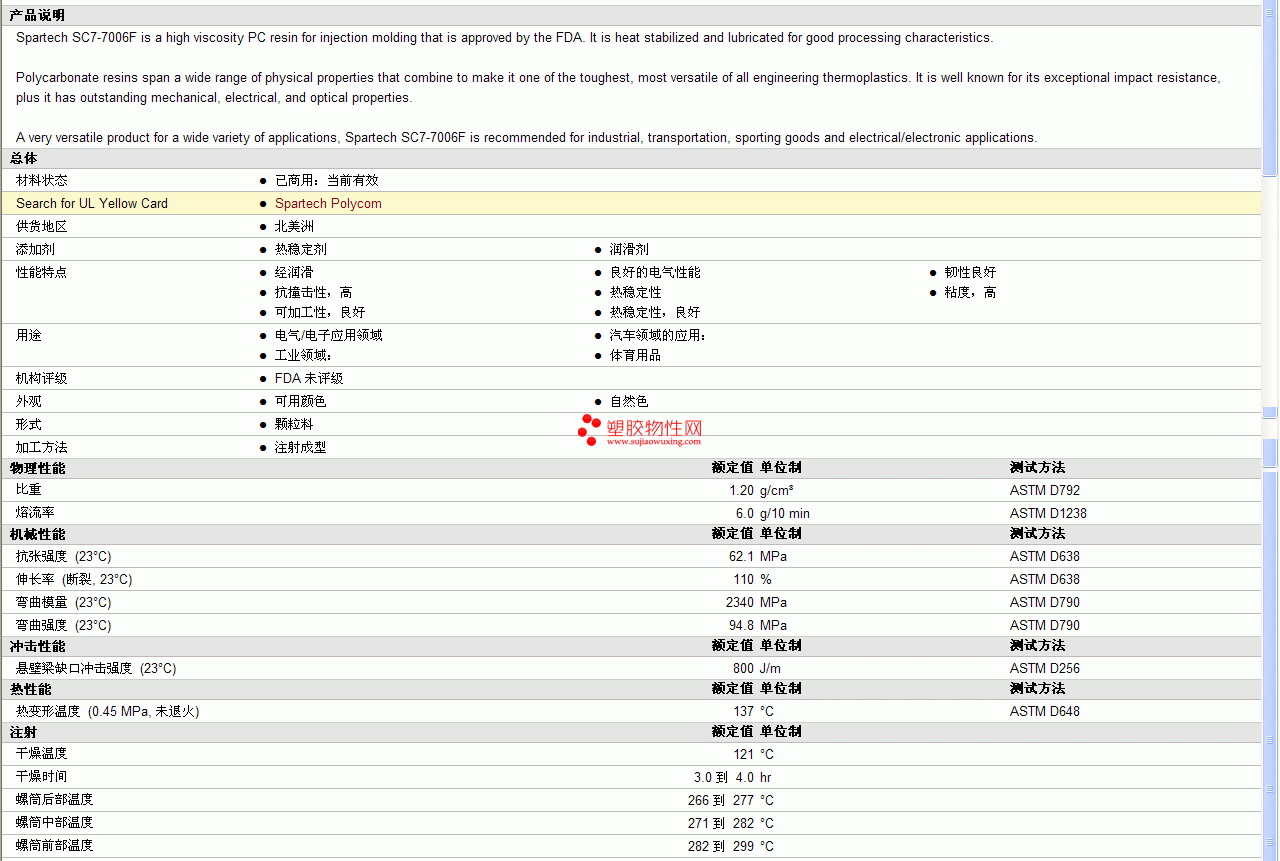Screen dimensions: 1280x861
Task: Click the 产品说明 section header
Action: 37,16
